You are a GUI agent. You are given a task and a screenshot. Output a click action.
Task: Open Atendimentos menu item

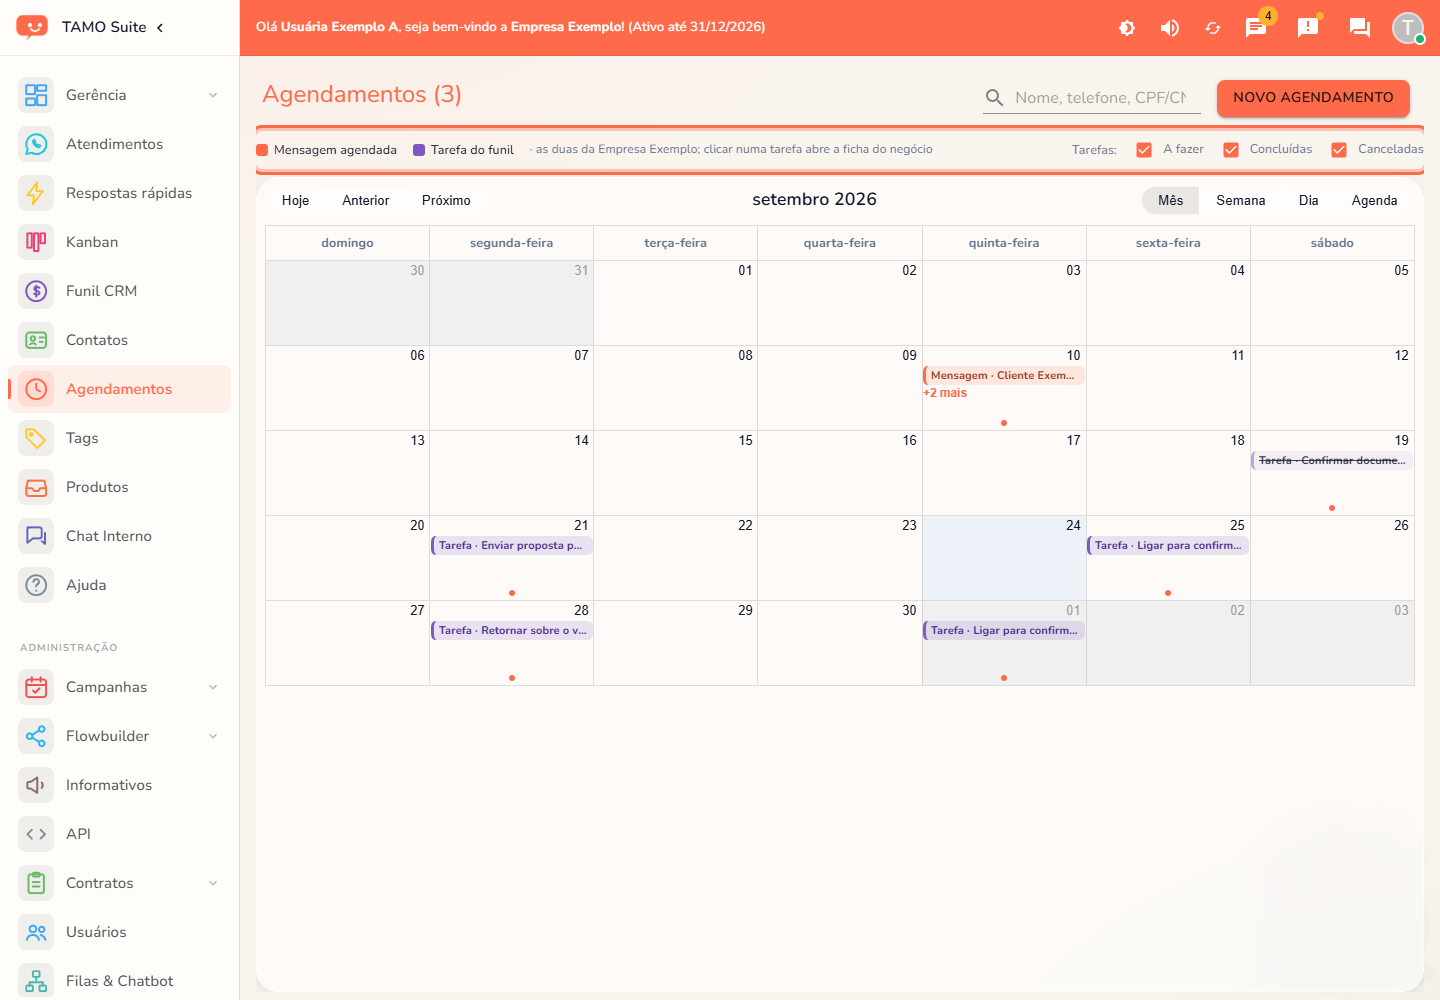[x=119, y=144]
